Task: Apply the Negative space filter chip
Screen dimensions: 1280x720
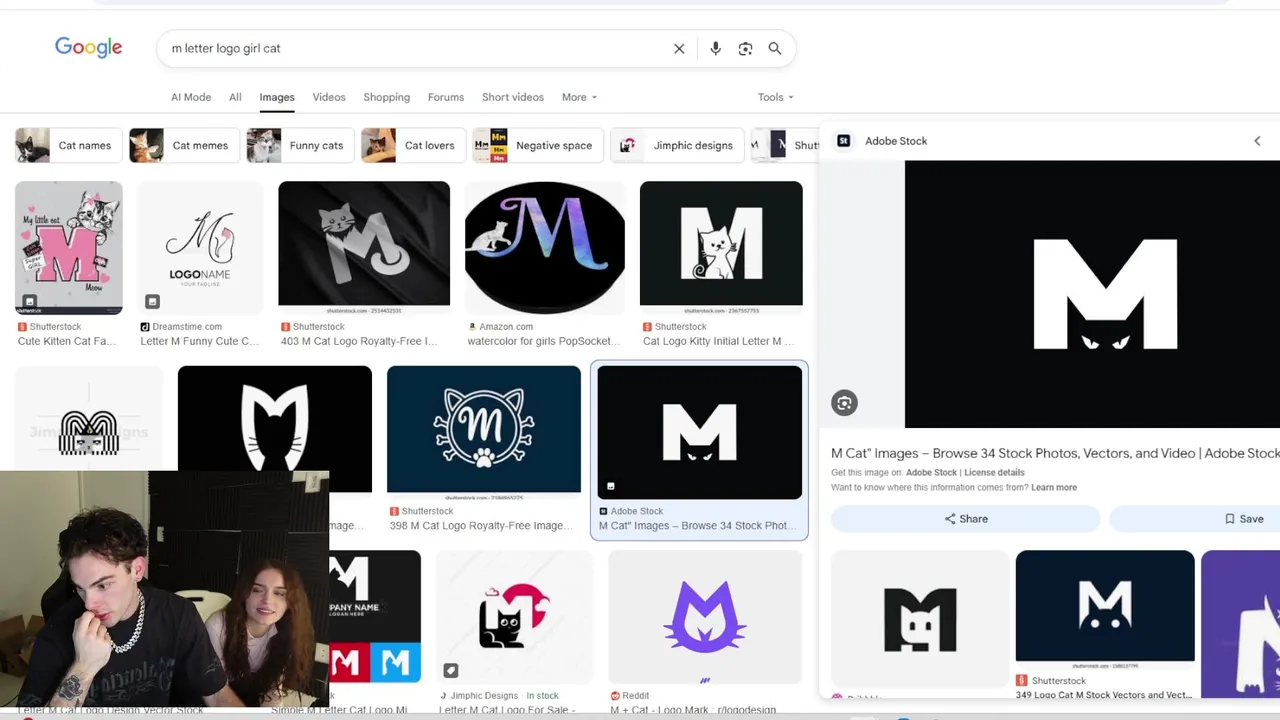Action: pos(538,145)
